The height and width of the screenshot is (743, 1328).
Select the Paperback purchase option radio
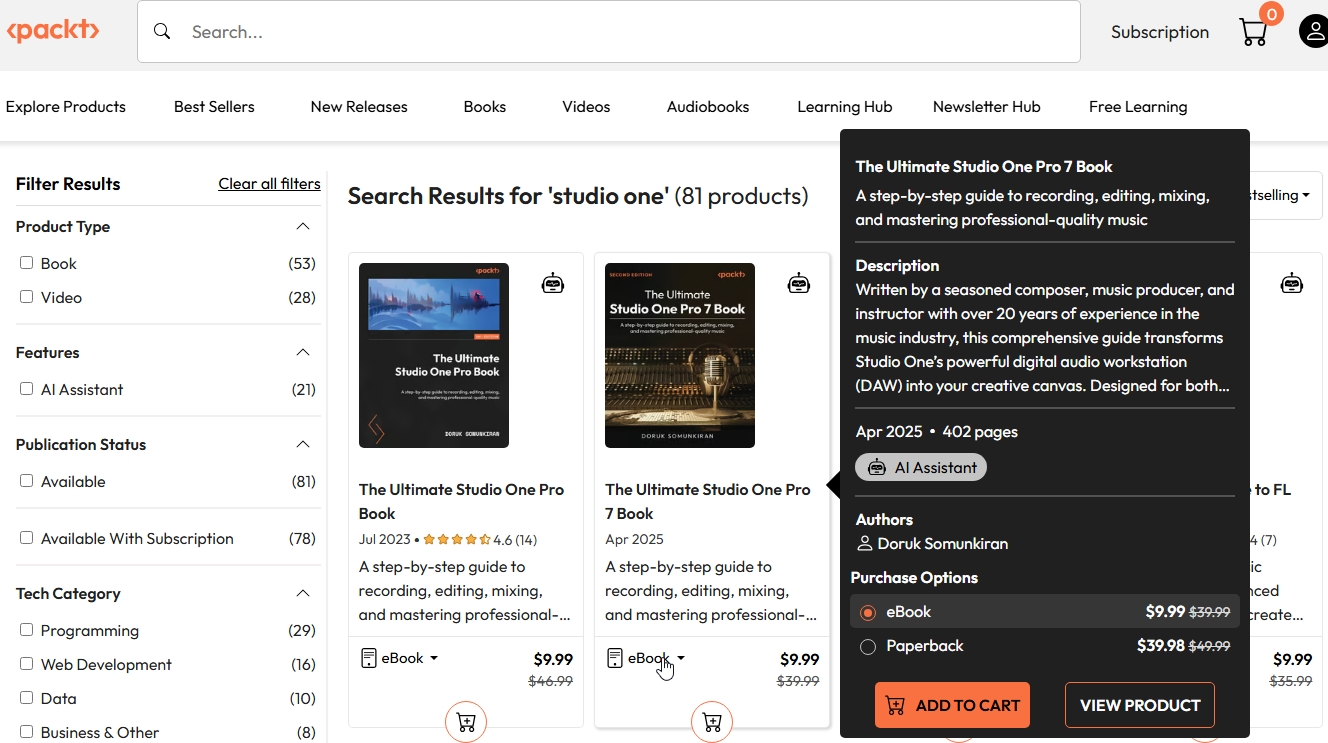868,646
